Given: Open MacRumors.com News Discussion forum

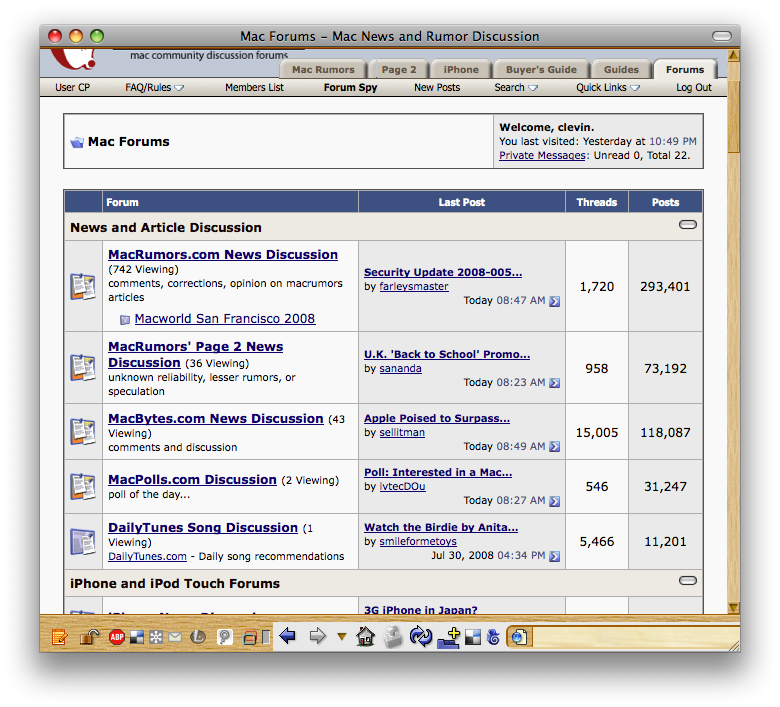Looking at the screenshot, I should 223,254.
